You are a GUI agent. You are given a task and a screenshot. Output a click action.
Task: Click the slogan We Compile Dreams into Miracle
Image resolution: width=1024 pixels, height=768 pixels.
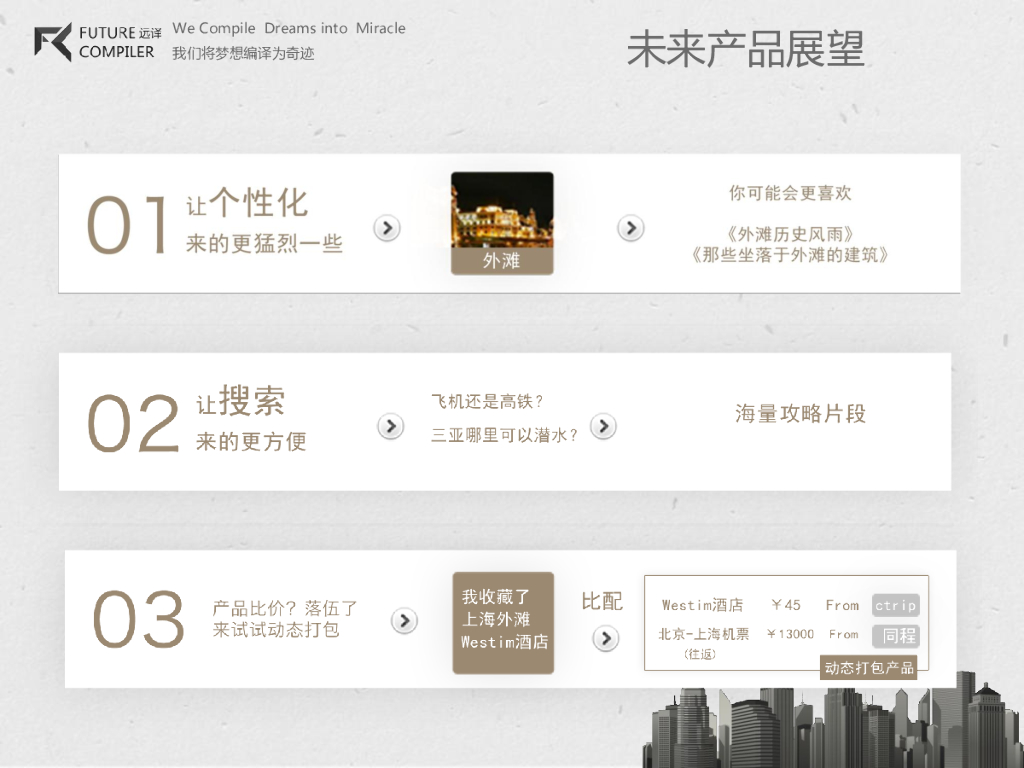(x=289, y=29)
